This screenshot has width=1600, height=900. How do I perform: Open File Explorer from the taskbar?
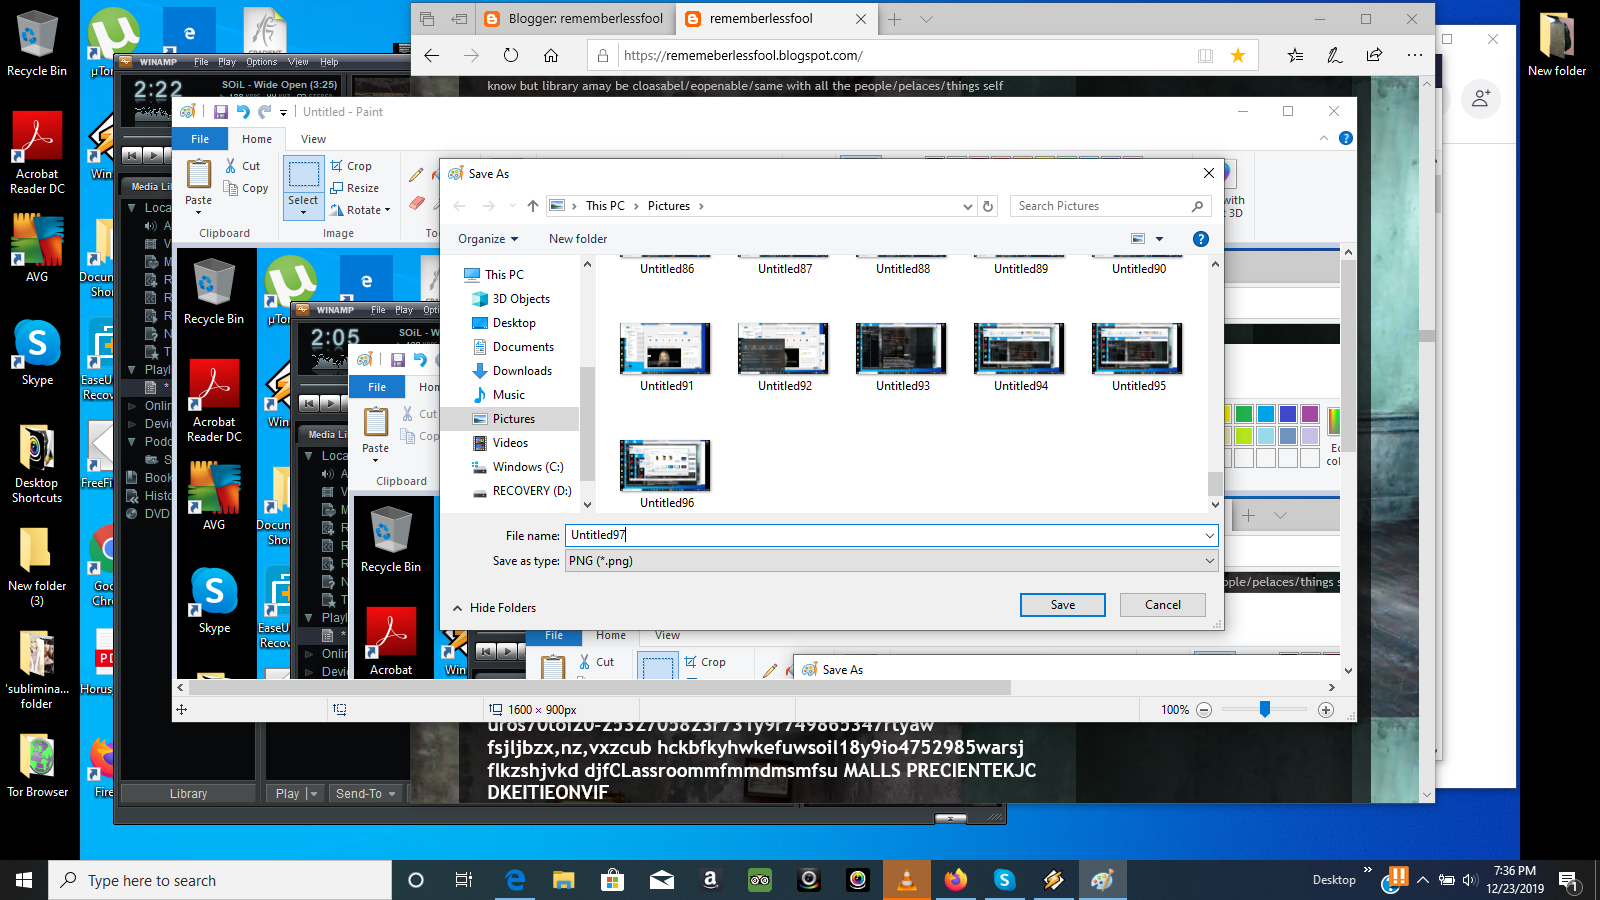pos(564,880)
